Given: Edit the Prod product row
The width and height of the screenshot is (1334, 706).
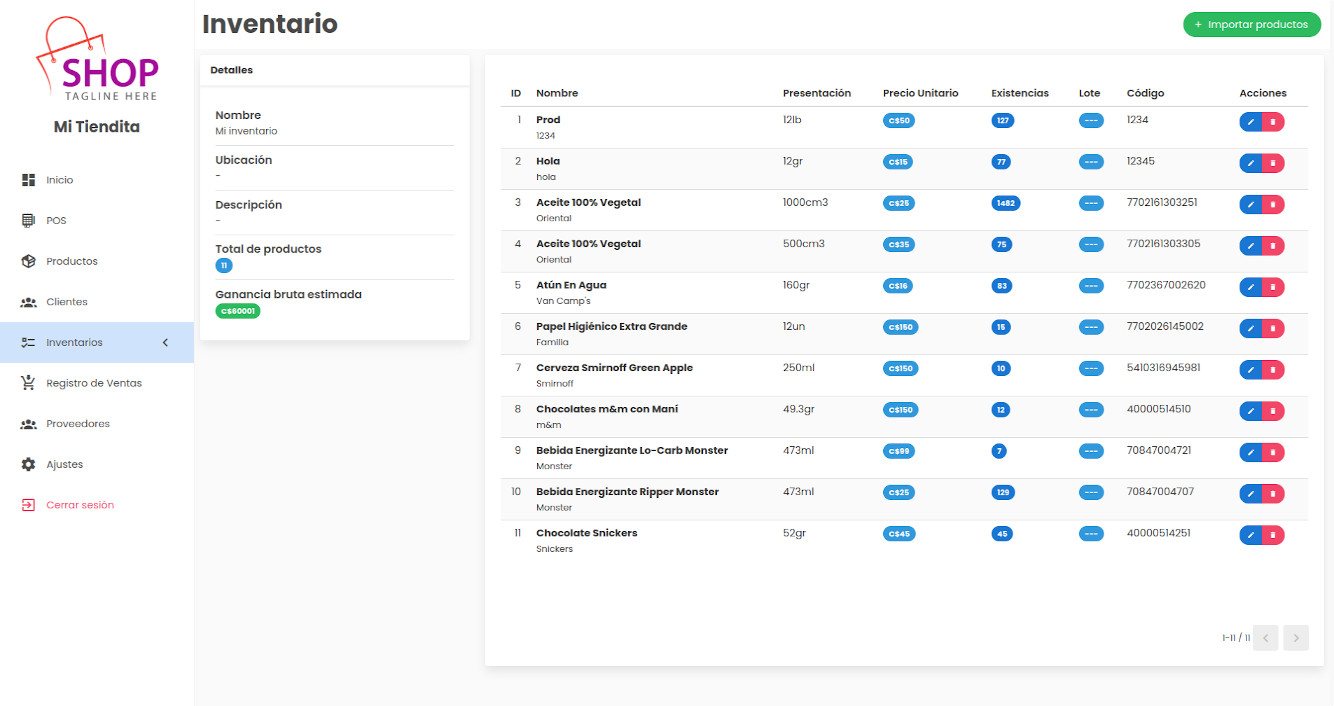Looking at the screenshot, I should pos(1250,122).
